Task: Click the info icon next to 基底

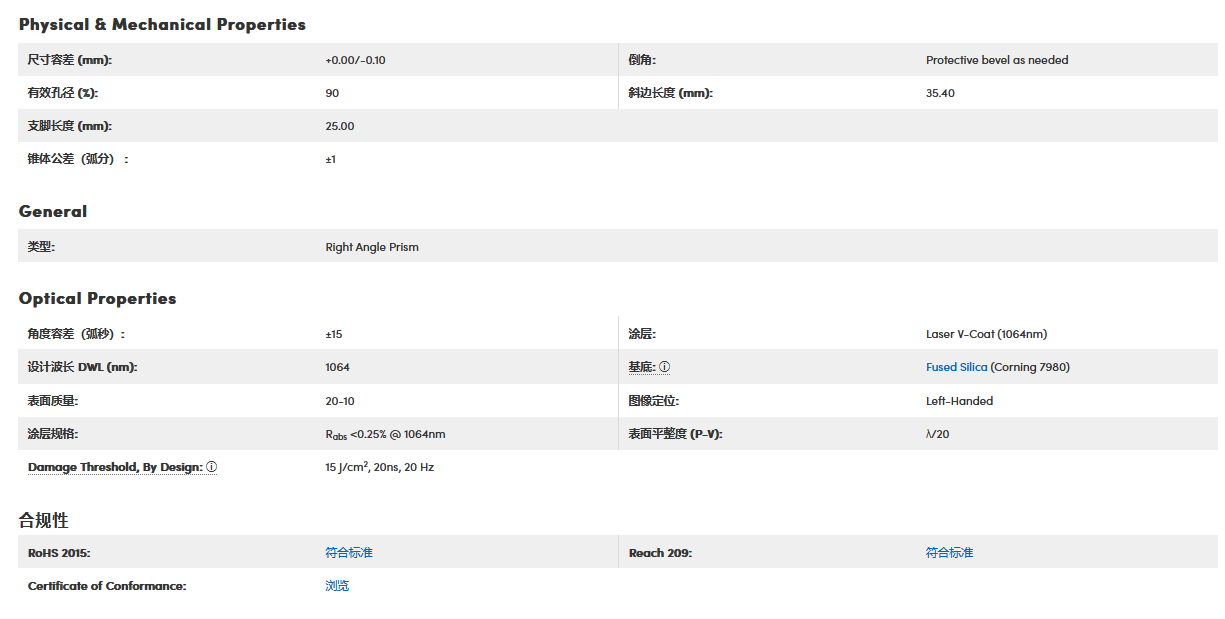Action: (x=665, y=367)
